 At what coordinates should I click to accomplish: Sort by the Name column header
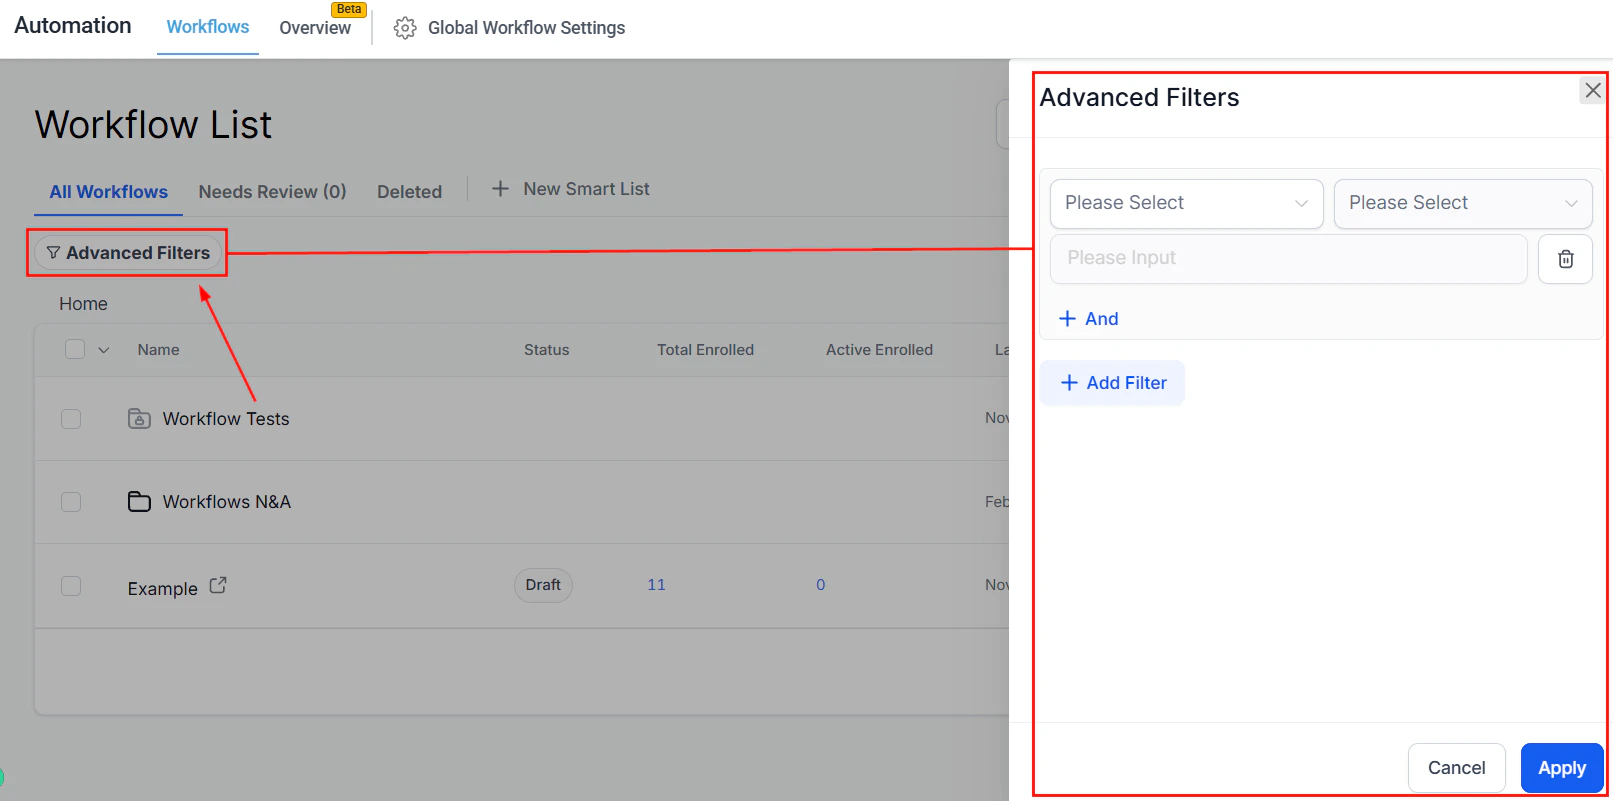coord(158,350)
